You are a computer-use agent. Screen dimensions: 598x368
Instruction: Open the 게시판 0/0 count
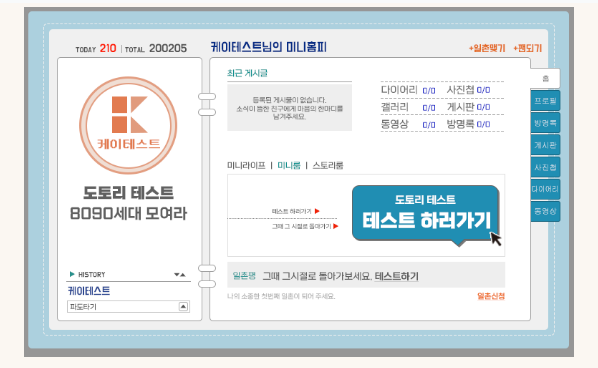pyautogui.click(x=483, y=108)
